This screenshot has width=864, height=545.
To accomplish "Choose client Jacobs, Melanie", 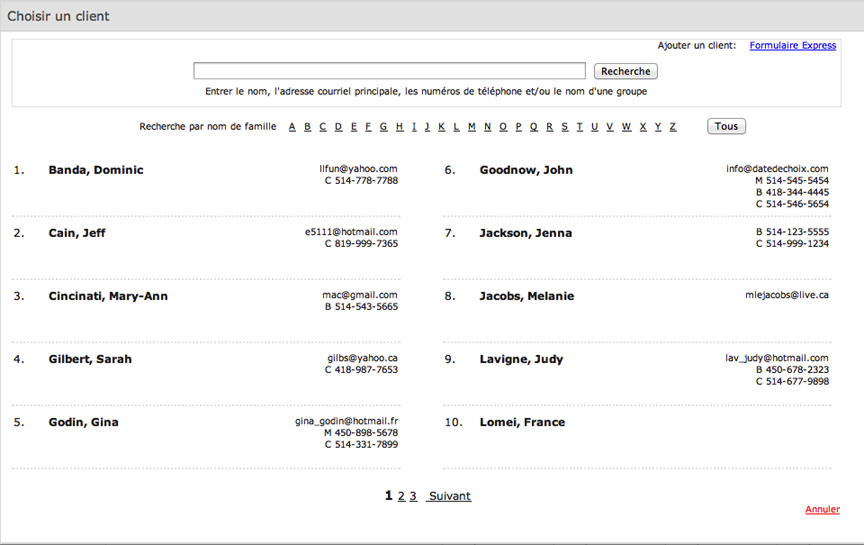I will point(526,296).
